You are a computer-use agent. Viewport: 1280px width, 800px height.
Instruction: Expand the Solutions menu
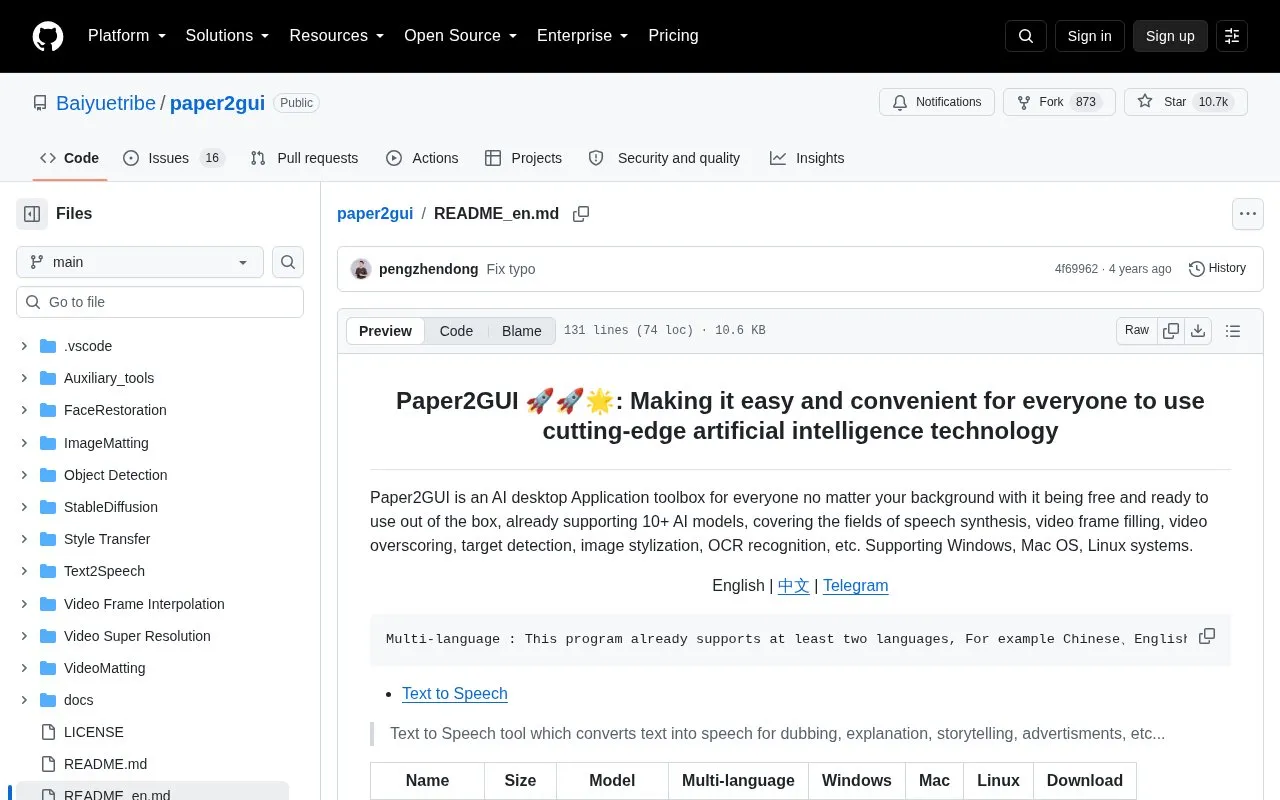tap(228, 36)
